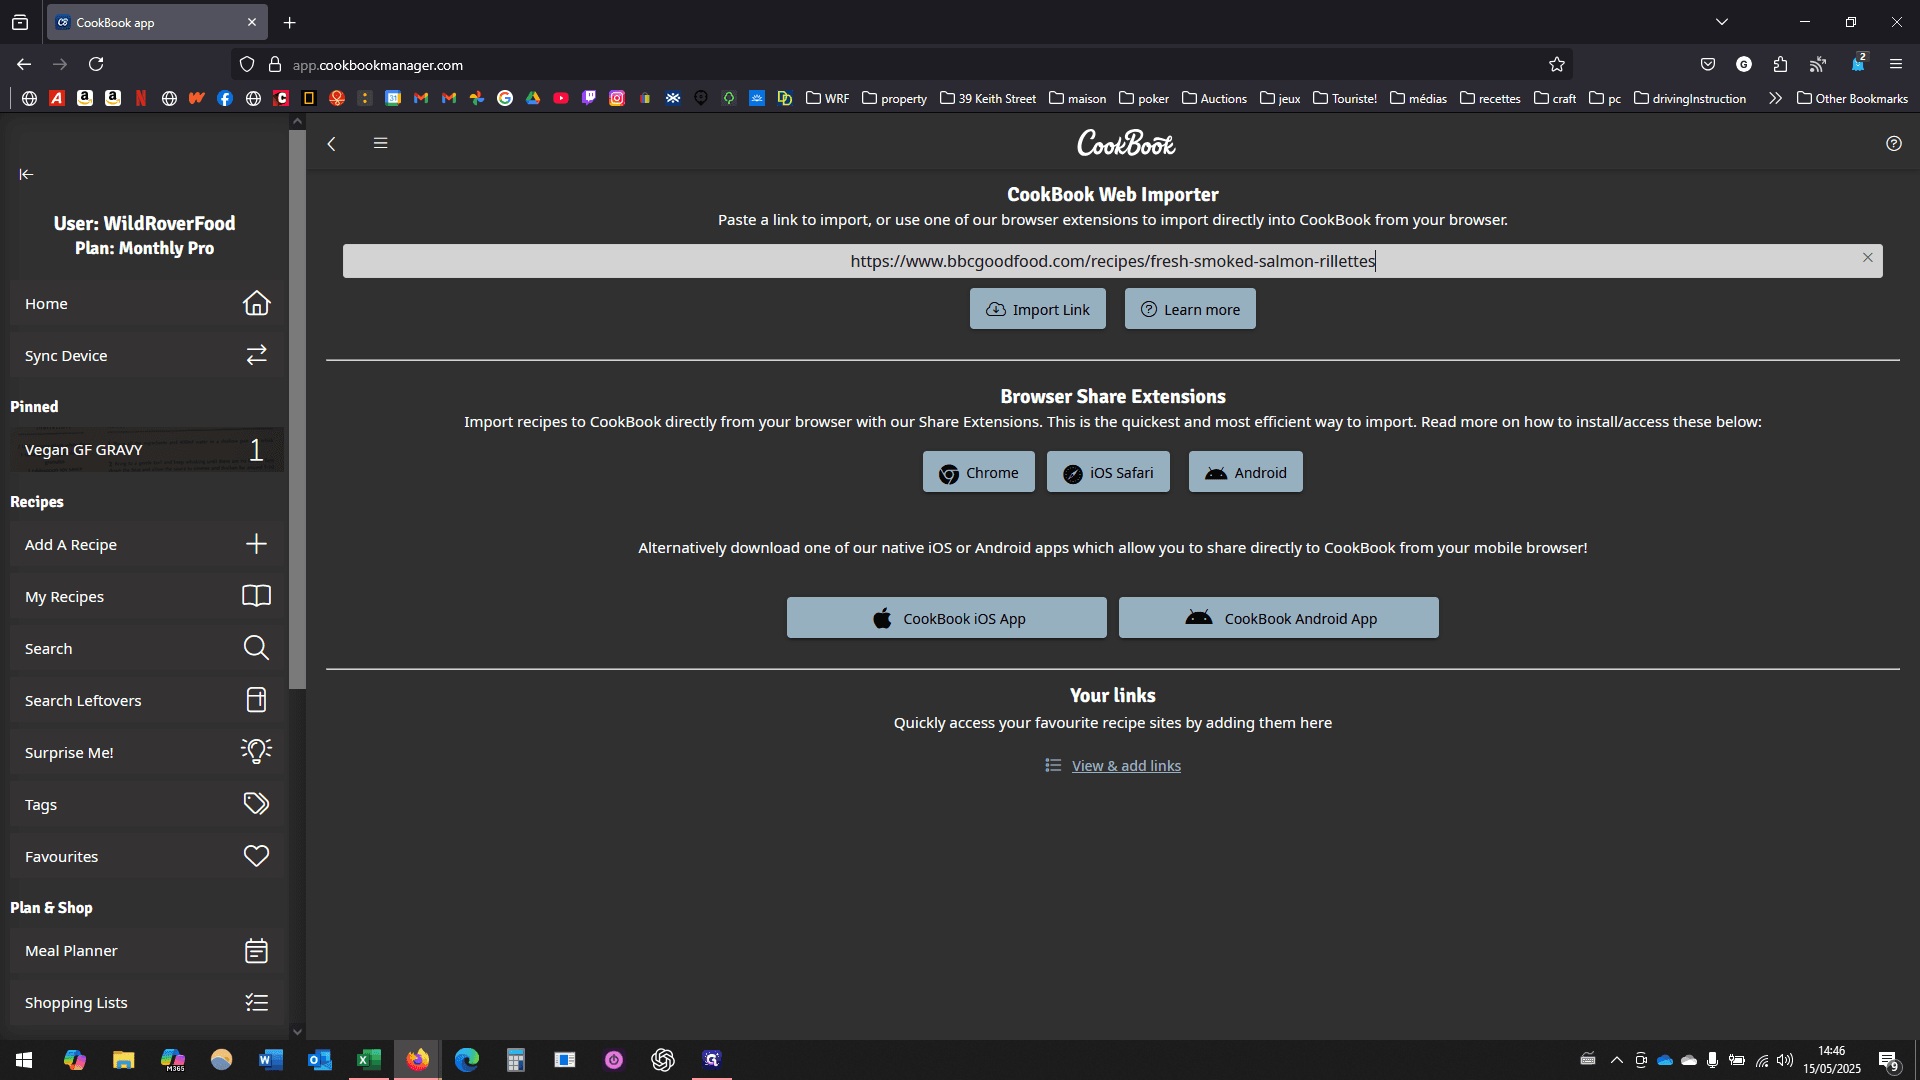The height and width of the screenshot is (1080, 1920).
Task: Open the View & add links link
Action: click(x=1126, y=766)
